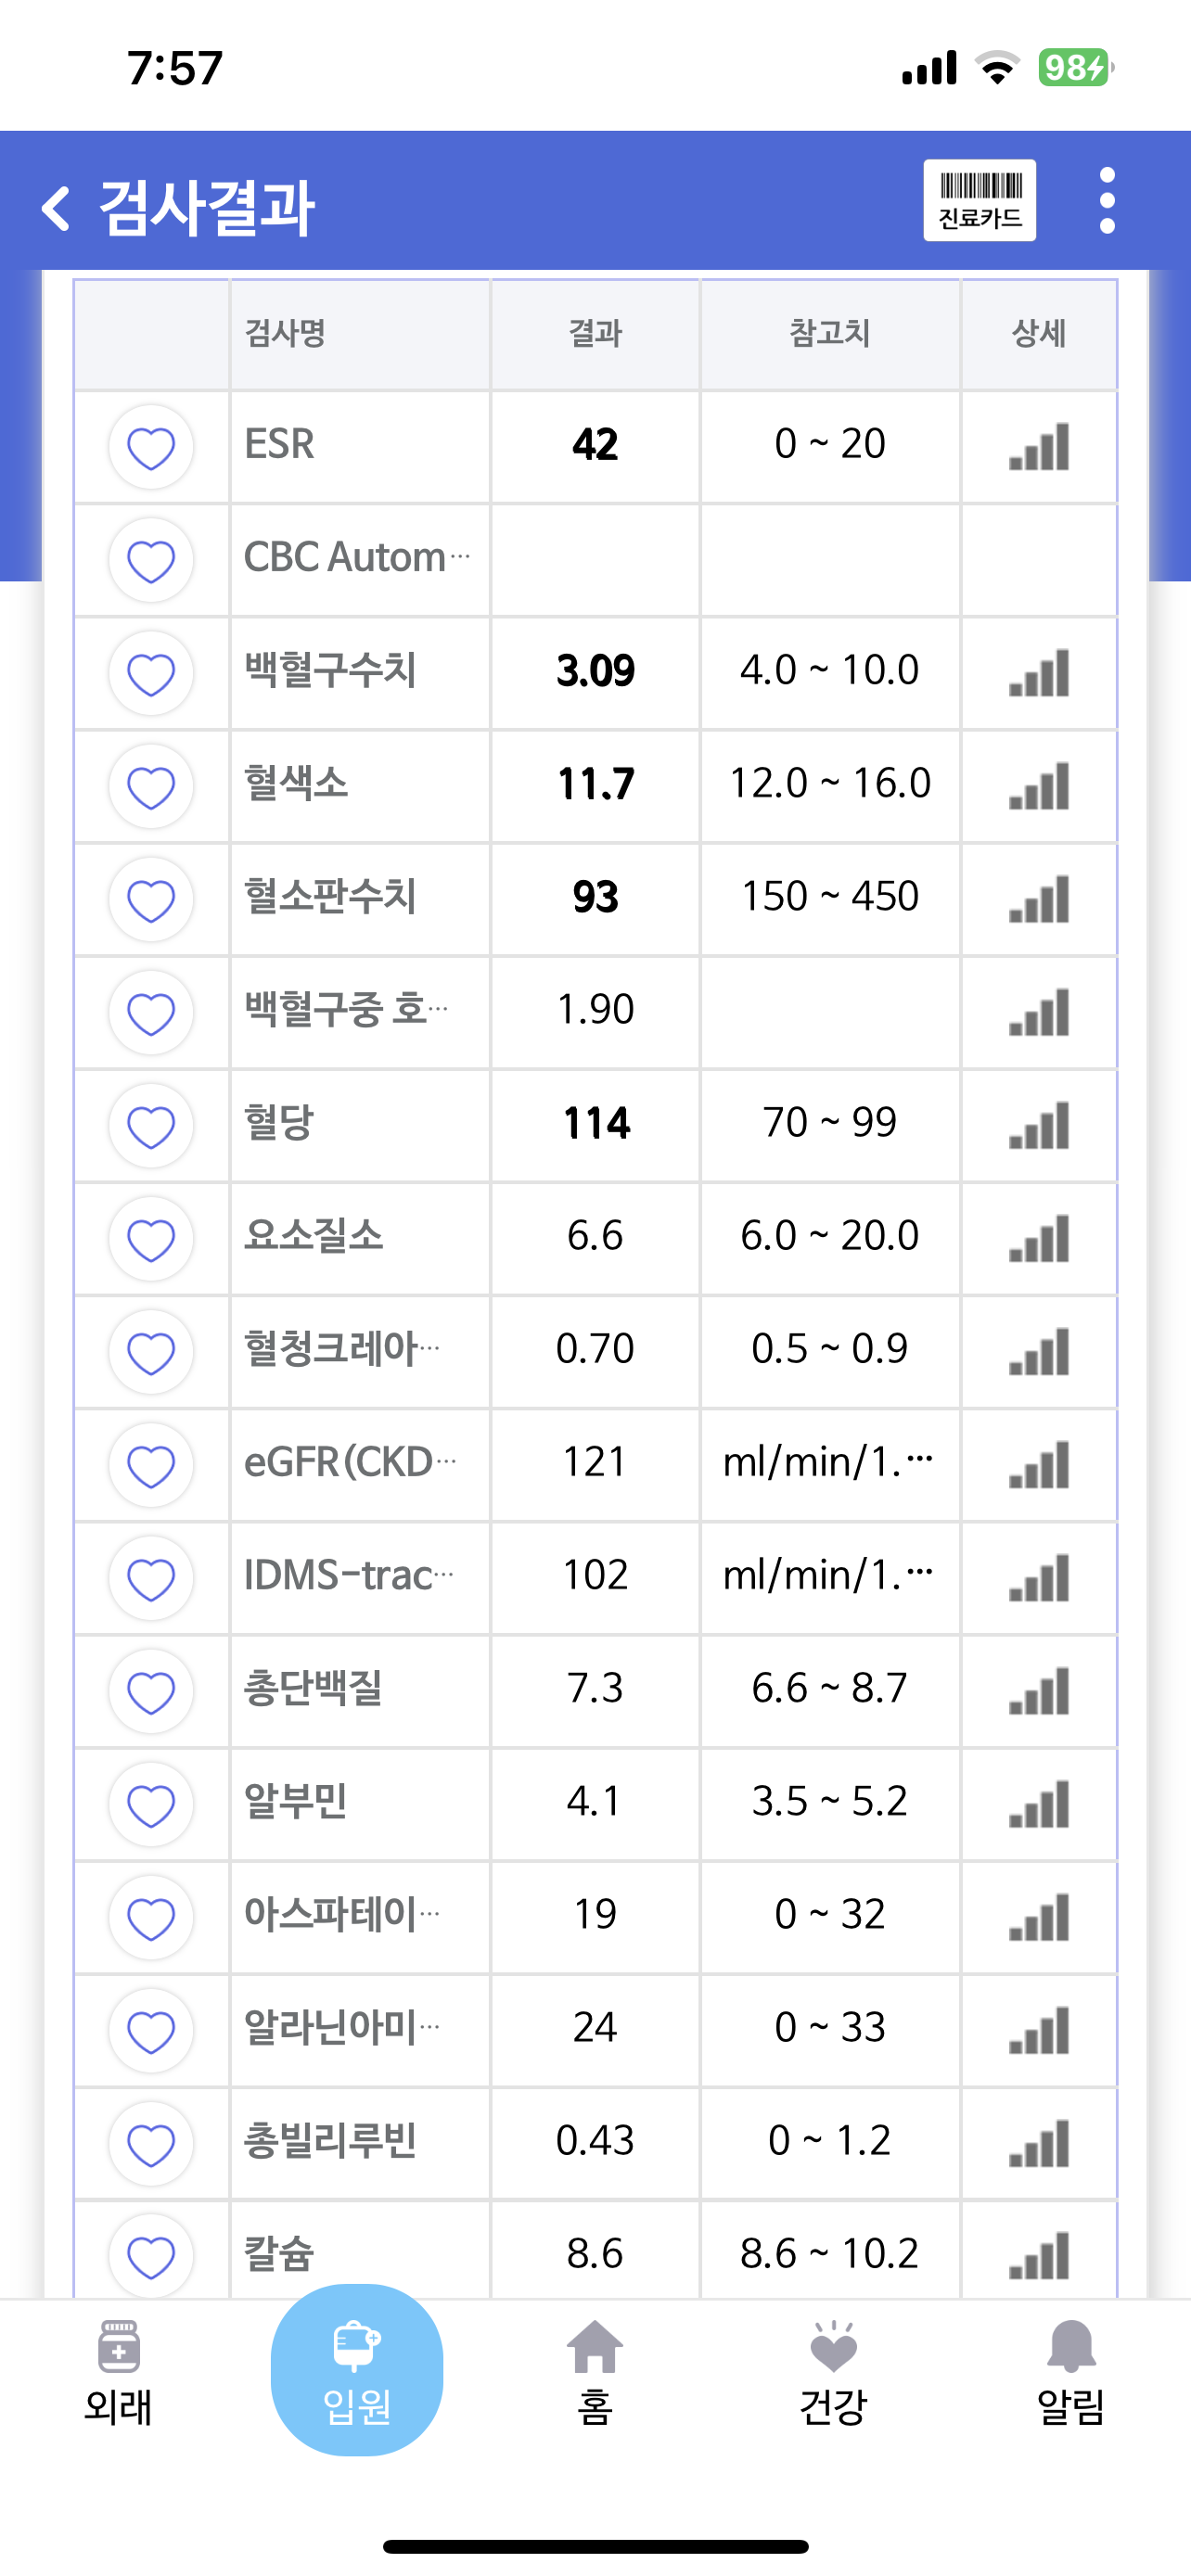Open the eGFR detail chart icon
This screenshot has width=1191, height=2576.
point(1039,1465)
